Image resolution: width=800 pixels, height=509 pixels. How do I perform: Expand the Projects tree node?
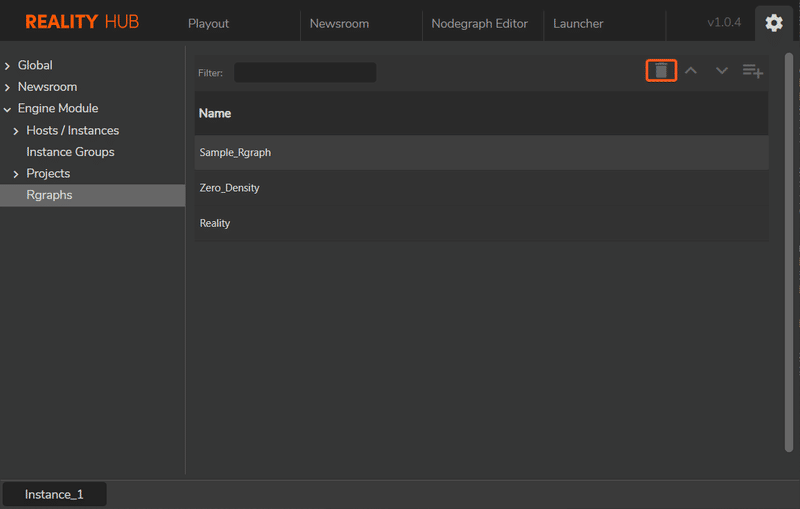16,174
